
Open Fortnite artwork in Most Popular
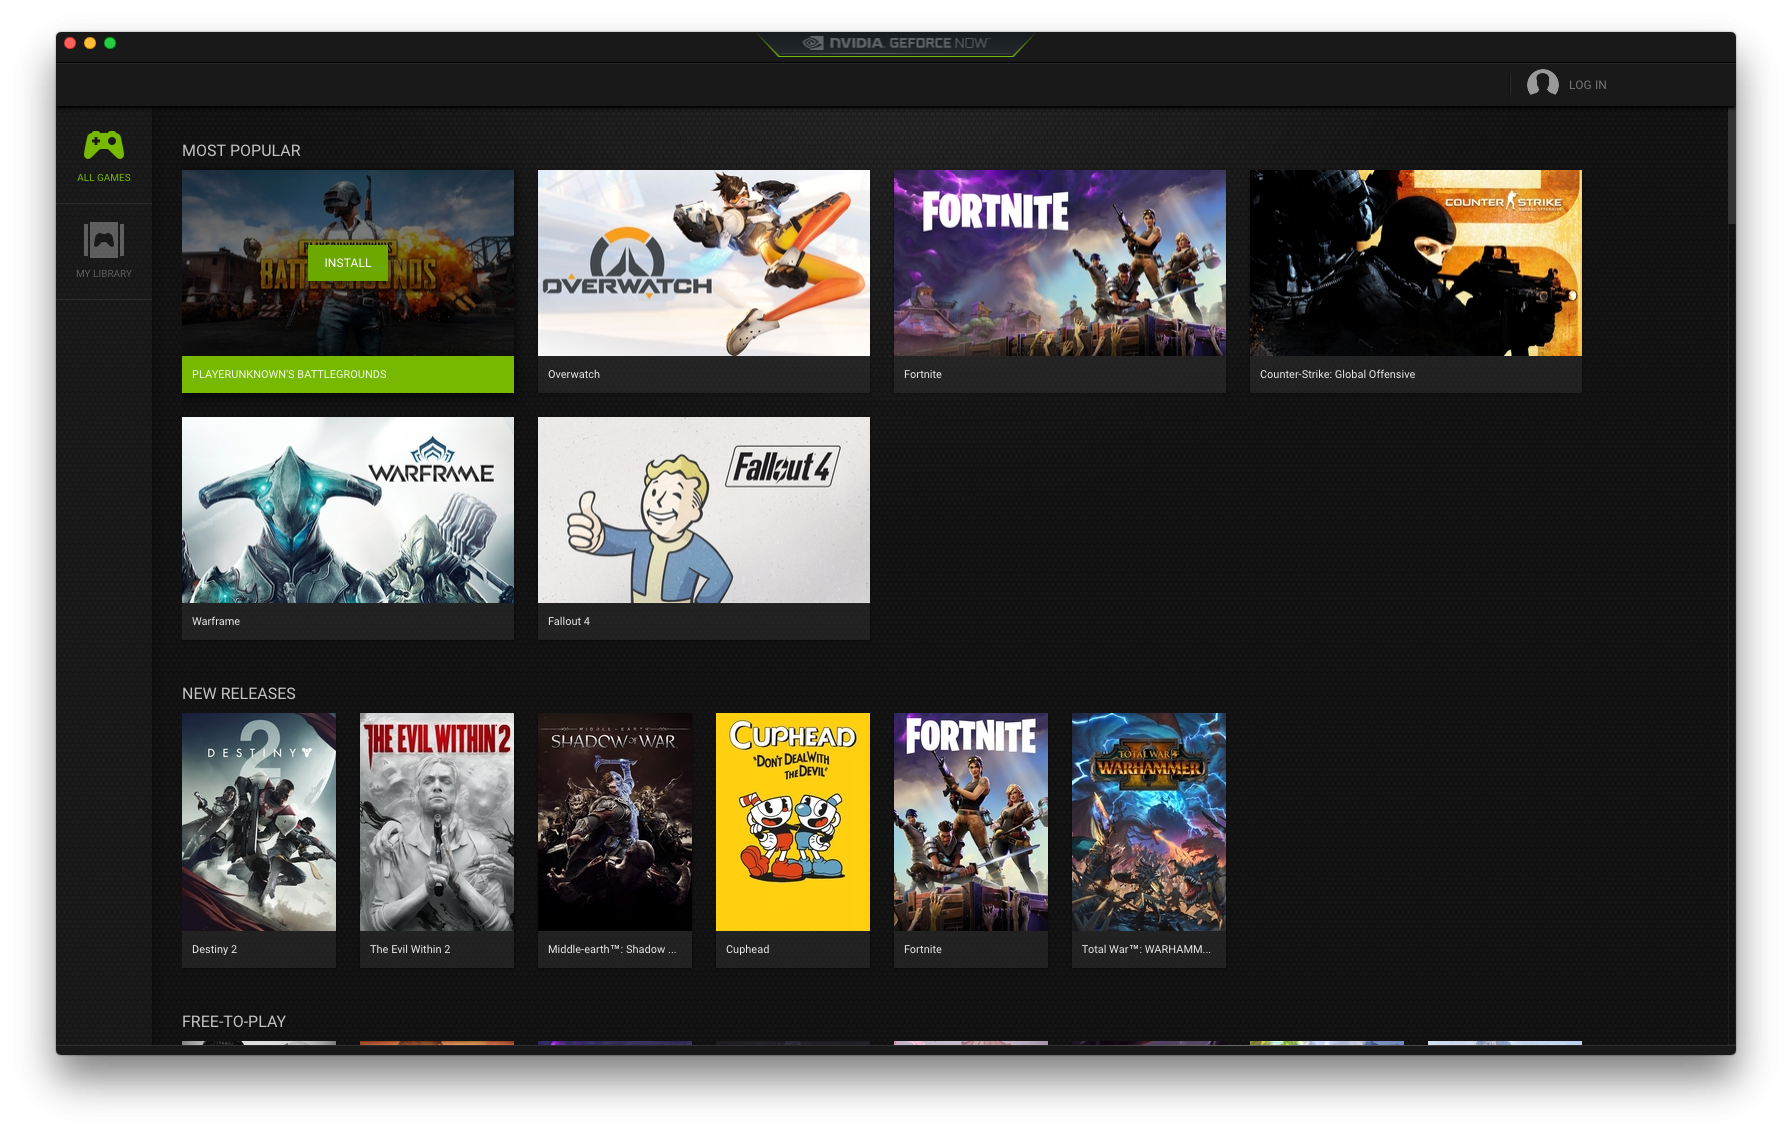click(x=1060, y=263)
